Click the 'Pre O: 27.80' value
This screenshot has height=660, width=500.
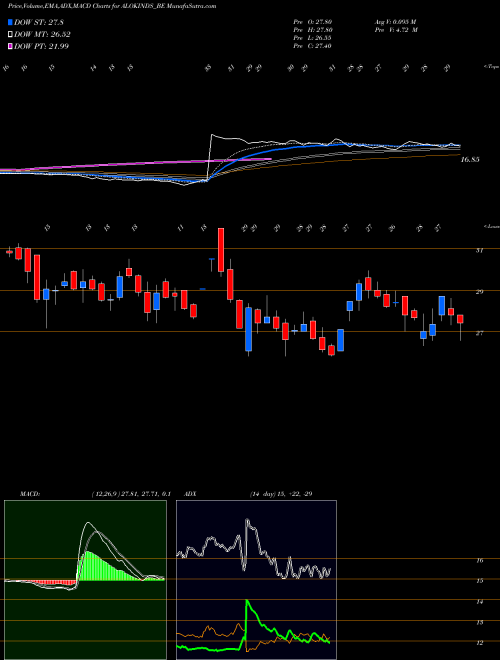tap(312, 22)
